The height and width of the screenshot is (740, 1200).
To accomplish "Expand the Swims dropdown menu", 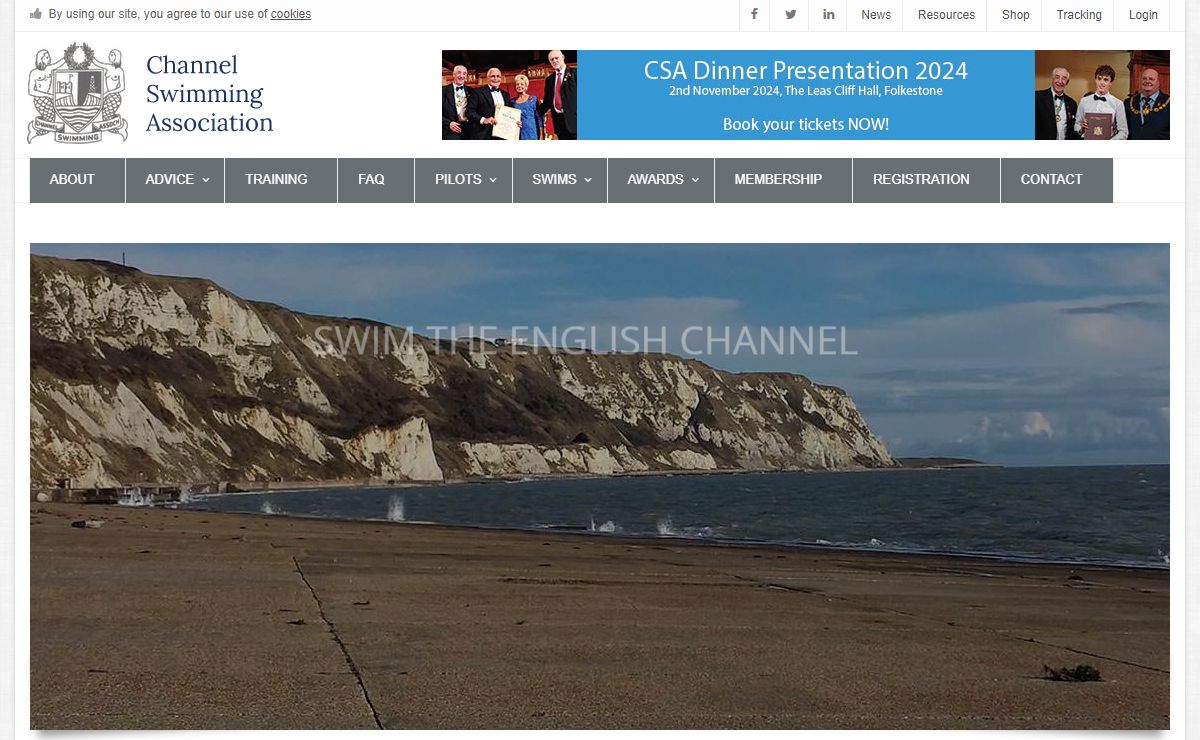I will [x=560, y=180].
